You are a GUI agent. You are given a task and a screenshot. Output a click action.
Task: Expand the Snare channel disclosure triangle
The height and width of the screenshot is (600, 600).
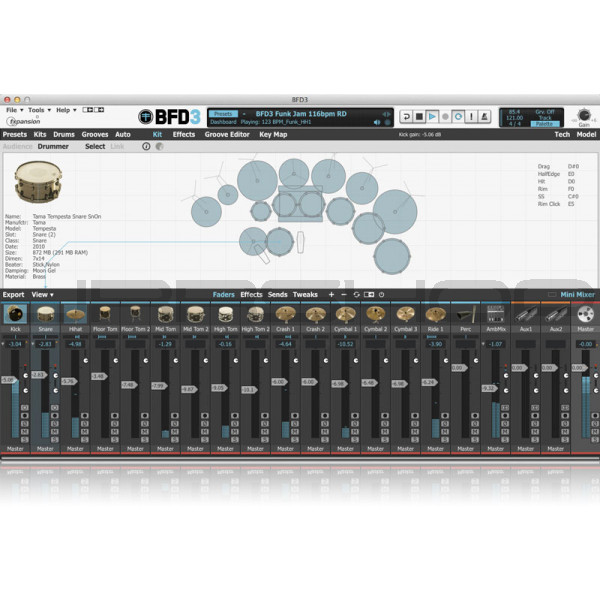pyautogui.click(x=33, y=344)
